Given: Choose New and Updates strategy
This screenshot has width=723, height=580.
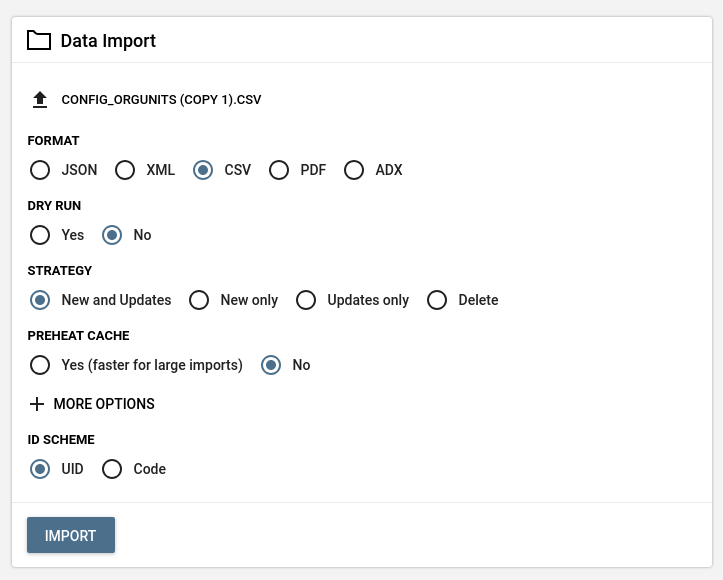Looking at the screenshot, I should (x=40, y=300).
